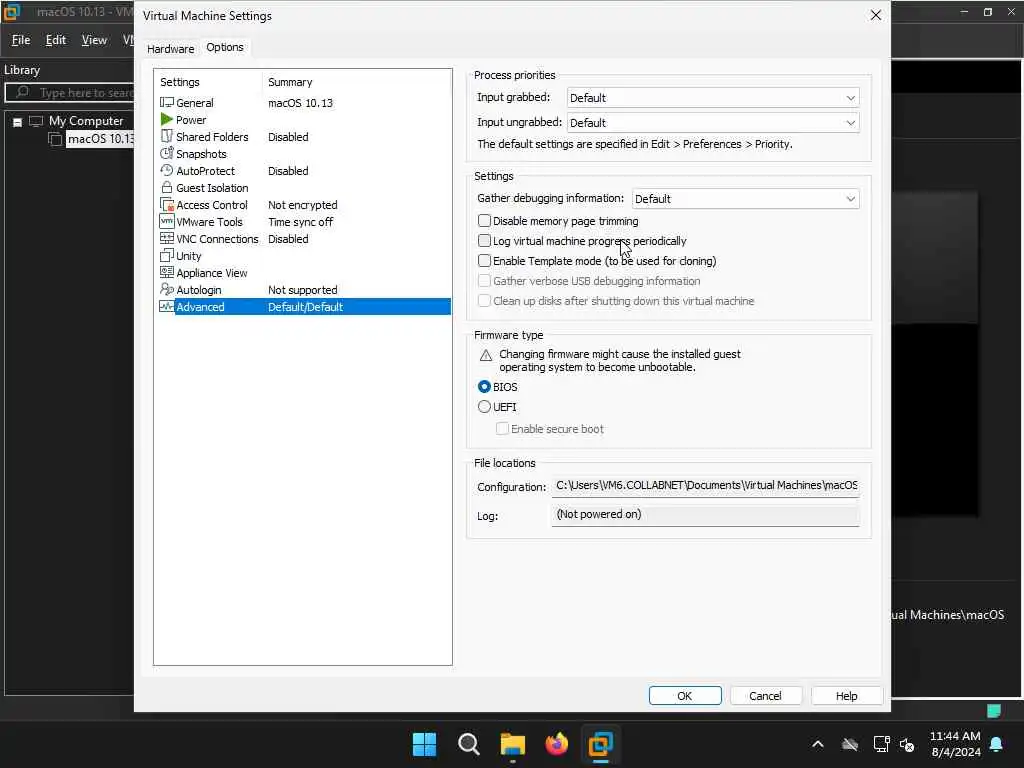Click the VMware Workstation taskbar icon
Viewport: 1024px width, 768px height.
click(x=600, y=744)
